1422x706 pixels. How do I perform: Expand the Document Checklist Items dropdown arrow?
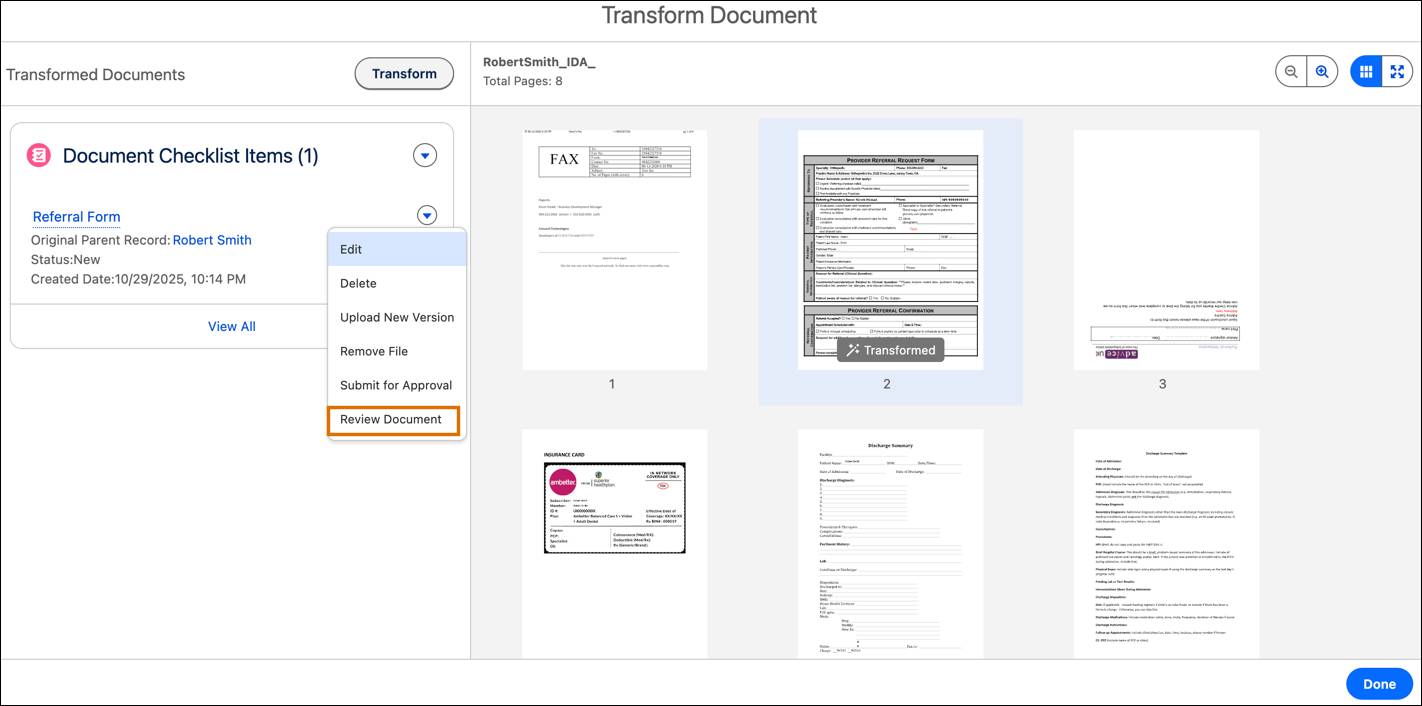click(x=425, y=155)
